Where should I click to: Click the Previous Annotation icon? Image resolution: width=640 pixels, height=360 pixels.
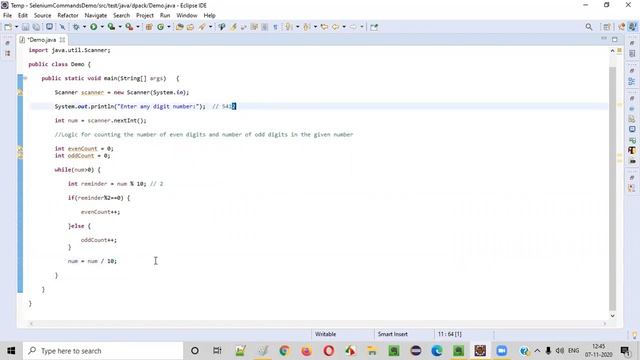point(307,27)
